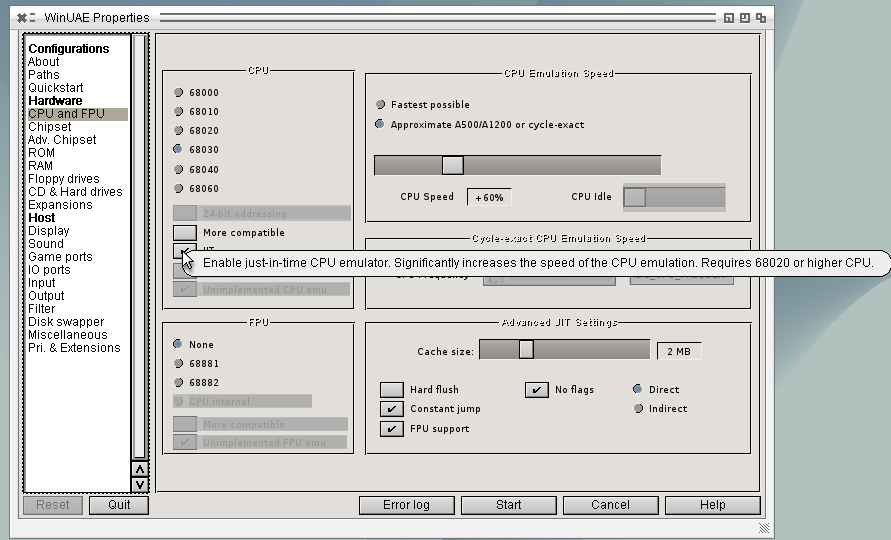
Task: Click the sidebar vertical scrollbar track
Action: 139,247
